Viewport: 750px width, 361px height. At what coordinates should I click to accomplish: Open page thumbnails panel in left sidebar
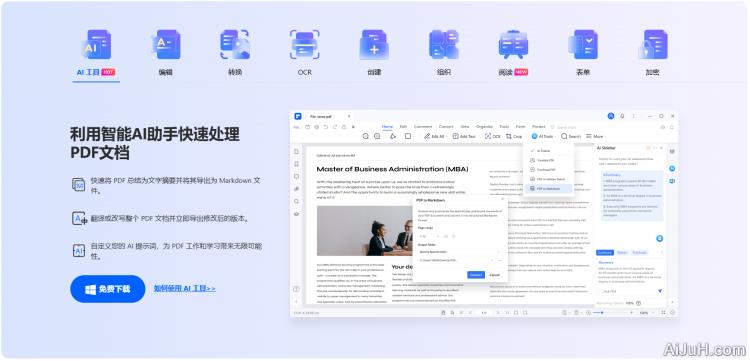coord(297,152)
